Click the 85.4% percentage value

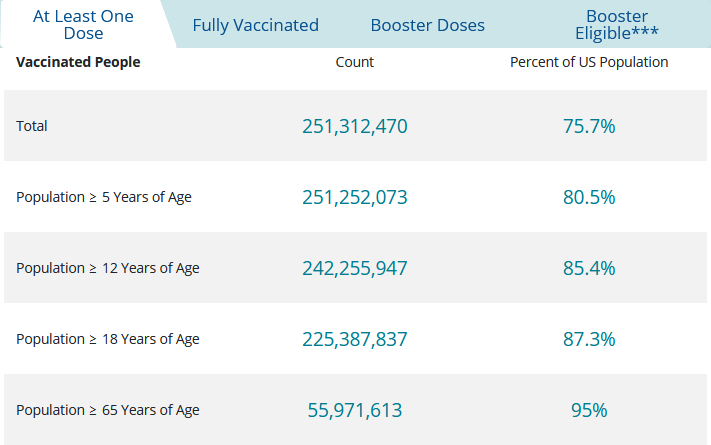click(589, 268)
